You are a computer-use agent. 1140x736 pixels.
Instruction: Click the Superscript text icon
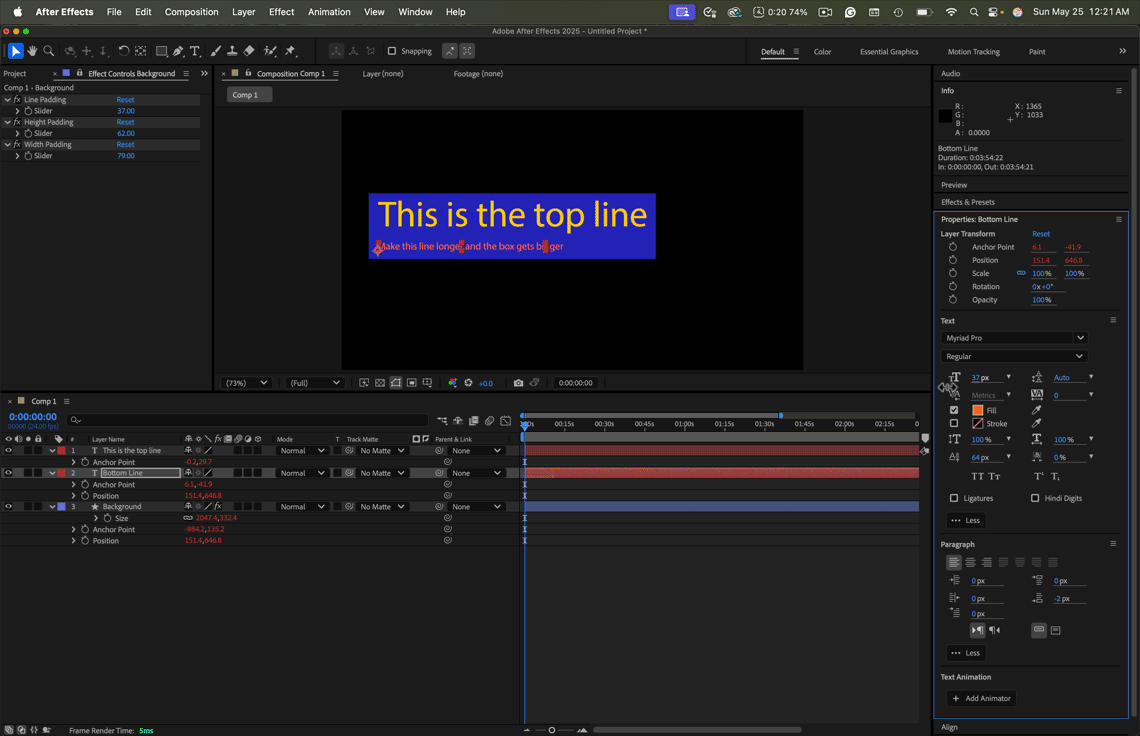[1039, 476]
